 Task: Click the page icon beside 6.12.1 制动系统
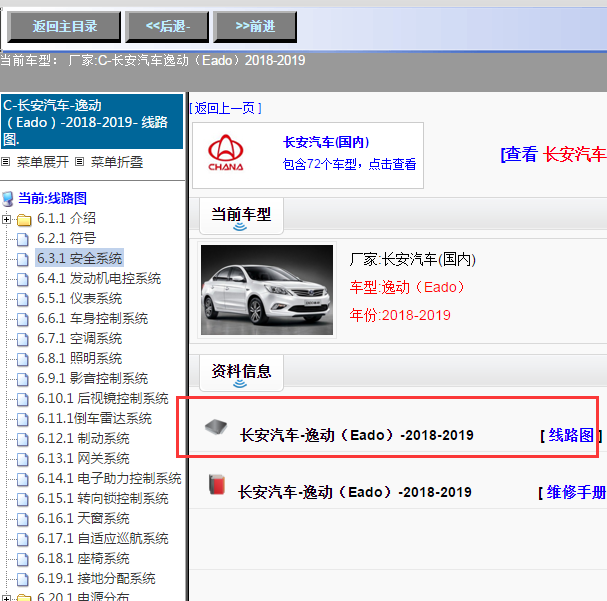[x=23, y=440]
